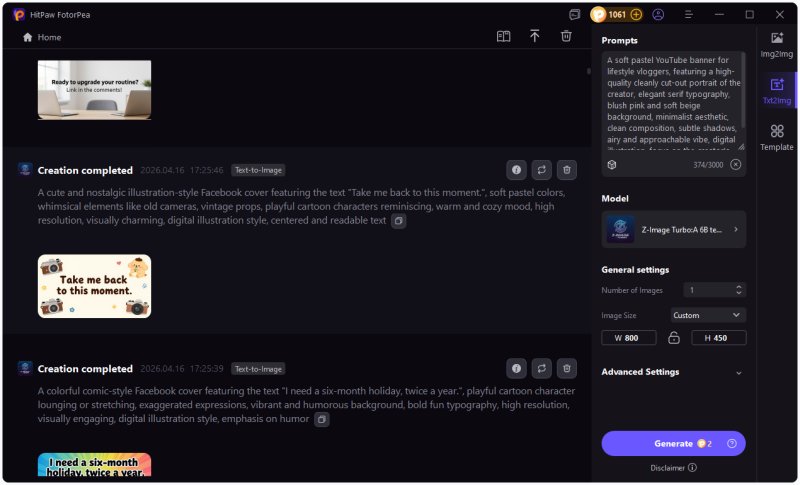This screenshot has height=485, width=800.
Task: Click the trash icon in top toolbar
Action: (566, 36)
